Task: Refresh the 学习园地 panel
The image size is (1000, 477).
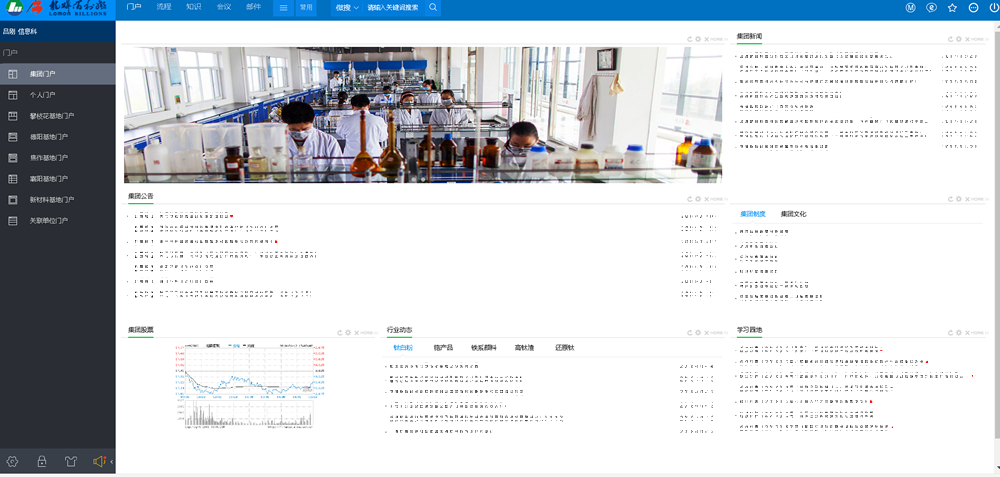Action: (x=950, y=332)
